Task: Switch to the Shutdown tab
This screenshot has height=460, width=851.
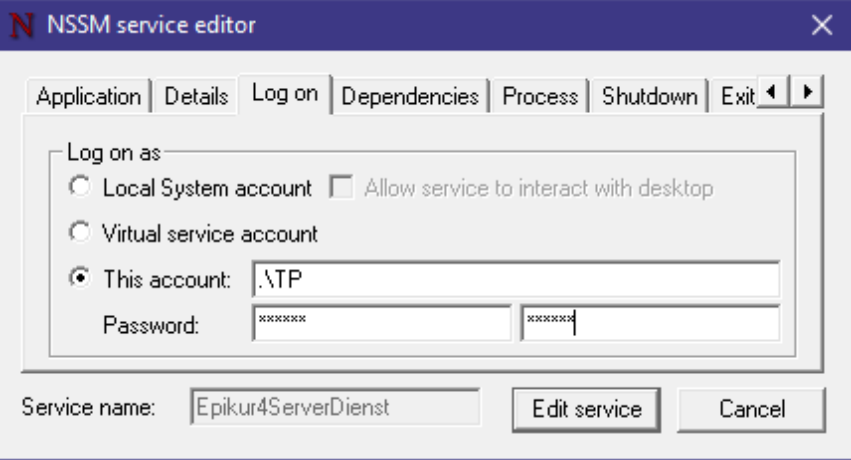Action: [650, 97]
